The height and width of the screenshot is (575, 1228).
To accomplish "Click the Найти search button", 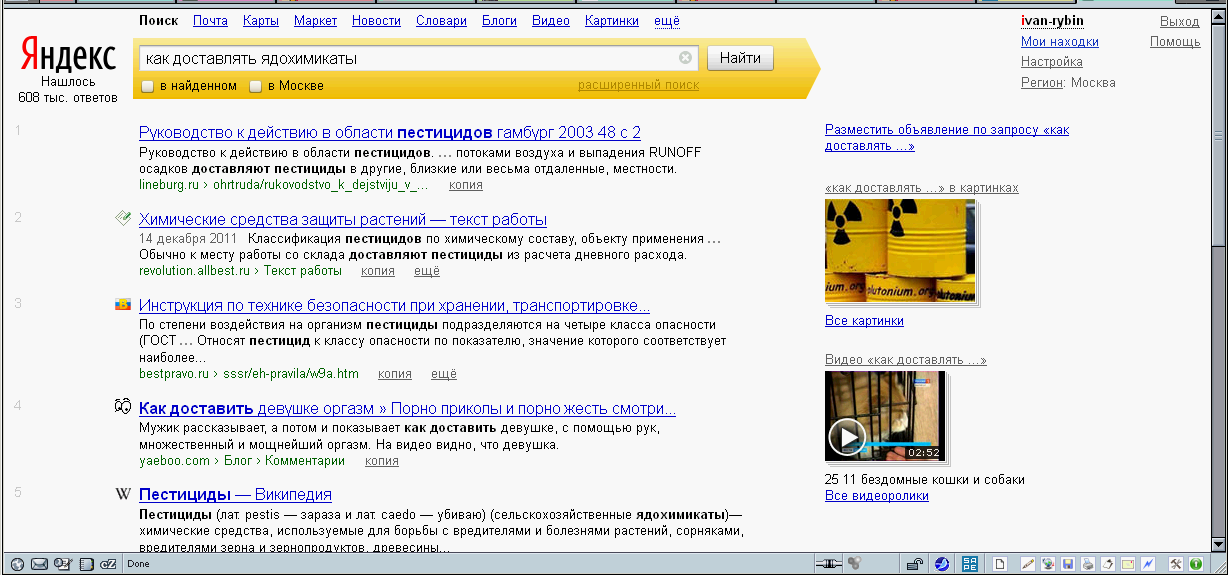I will click(740, 58).
